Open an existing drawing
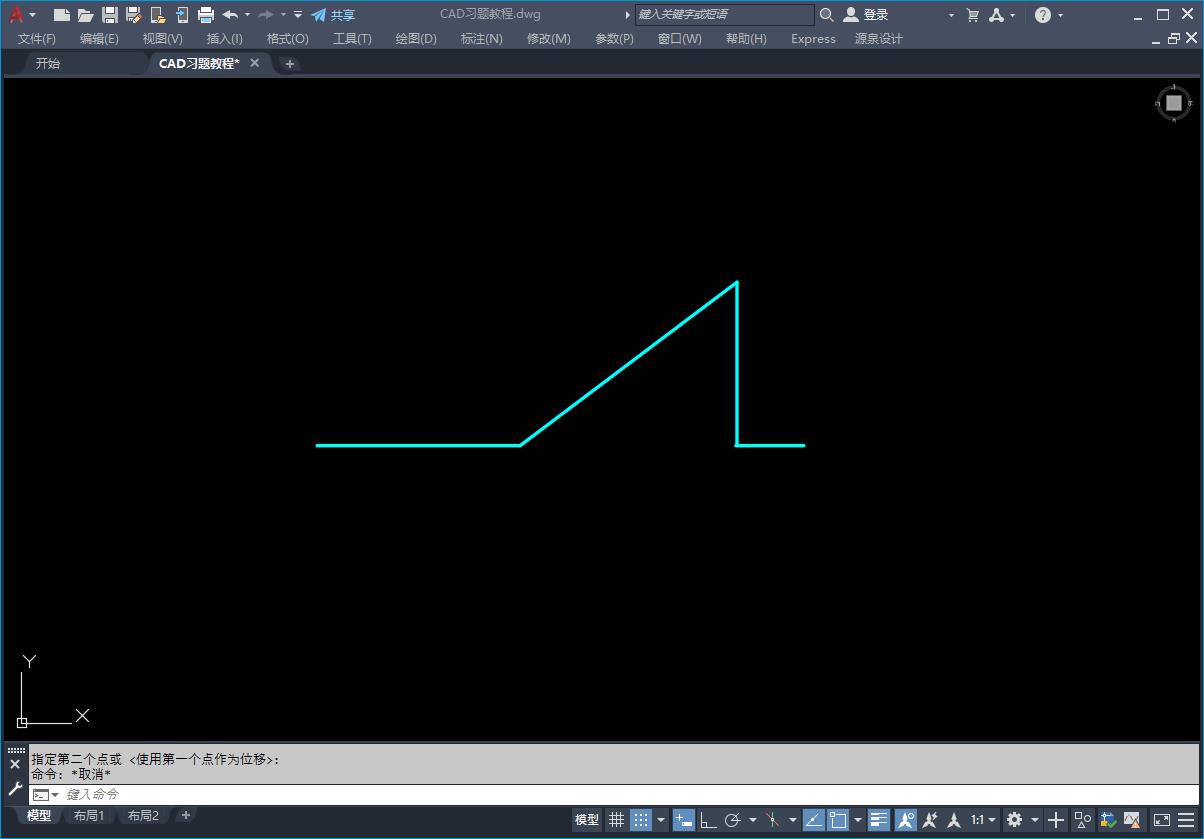The width and height of the screenshot is (1204, 839). (x=84, y=15)
